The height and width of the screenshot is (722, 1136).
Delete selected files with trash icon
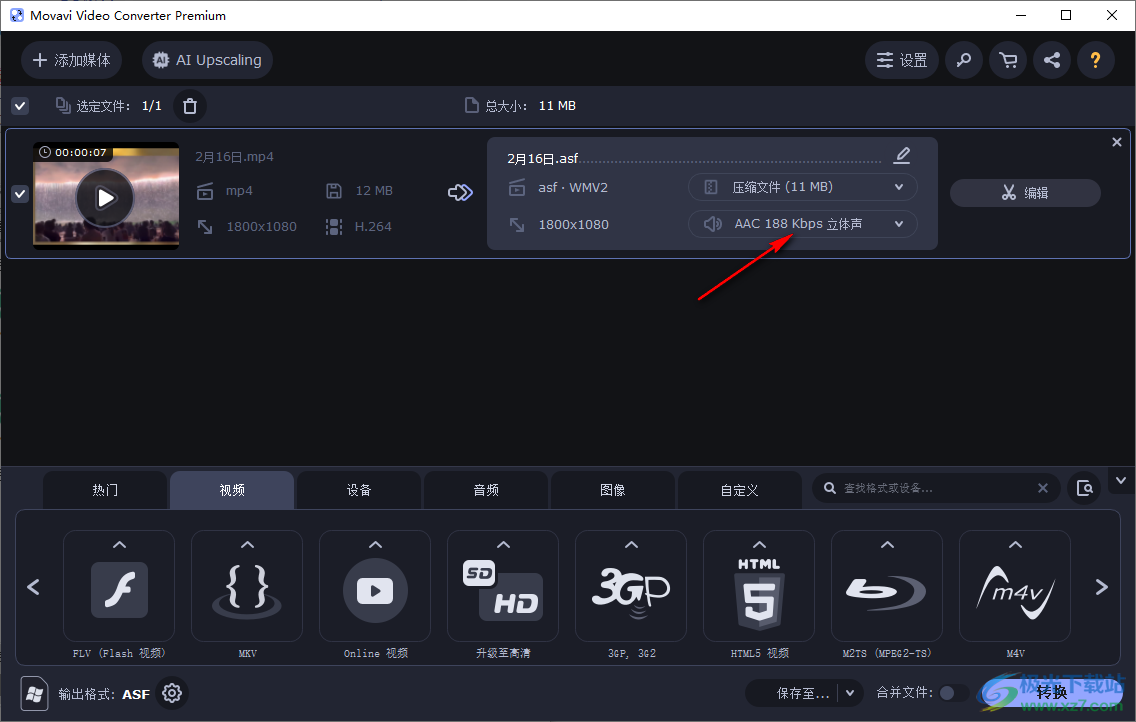click(190, 106)
